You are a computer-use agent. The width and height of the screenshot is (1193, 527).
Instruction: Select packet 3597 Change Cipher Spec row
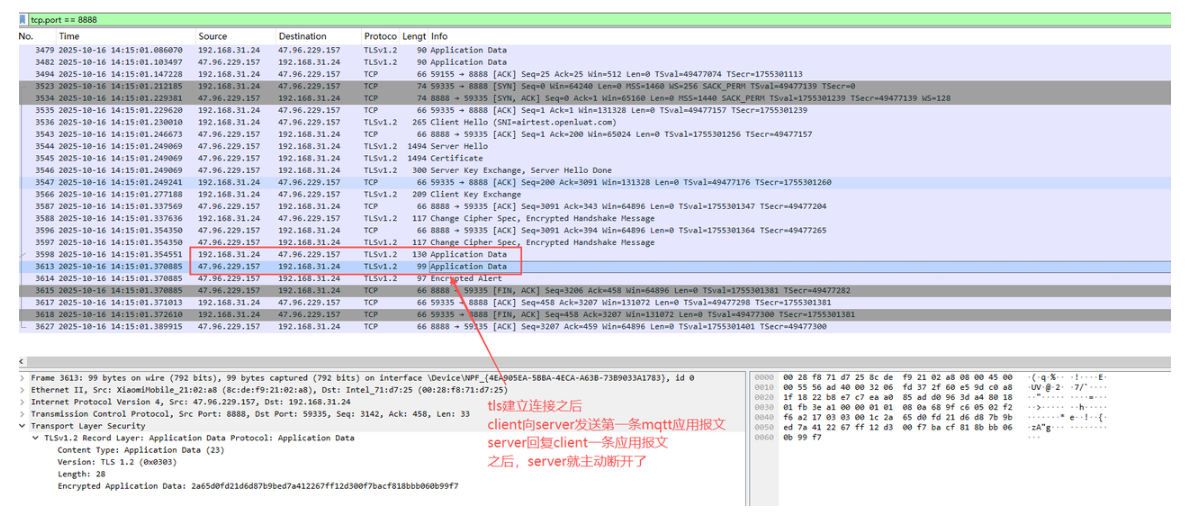(594, 243)
